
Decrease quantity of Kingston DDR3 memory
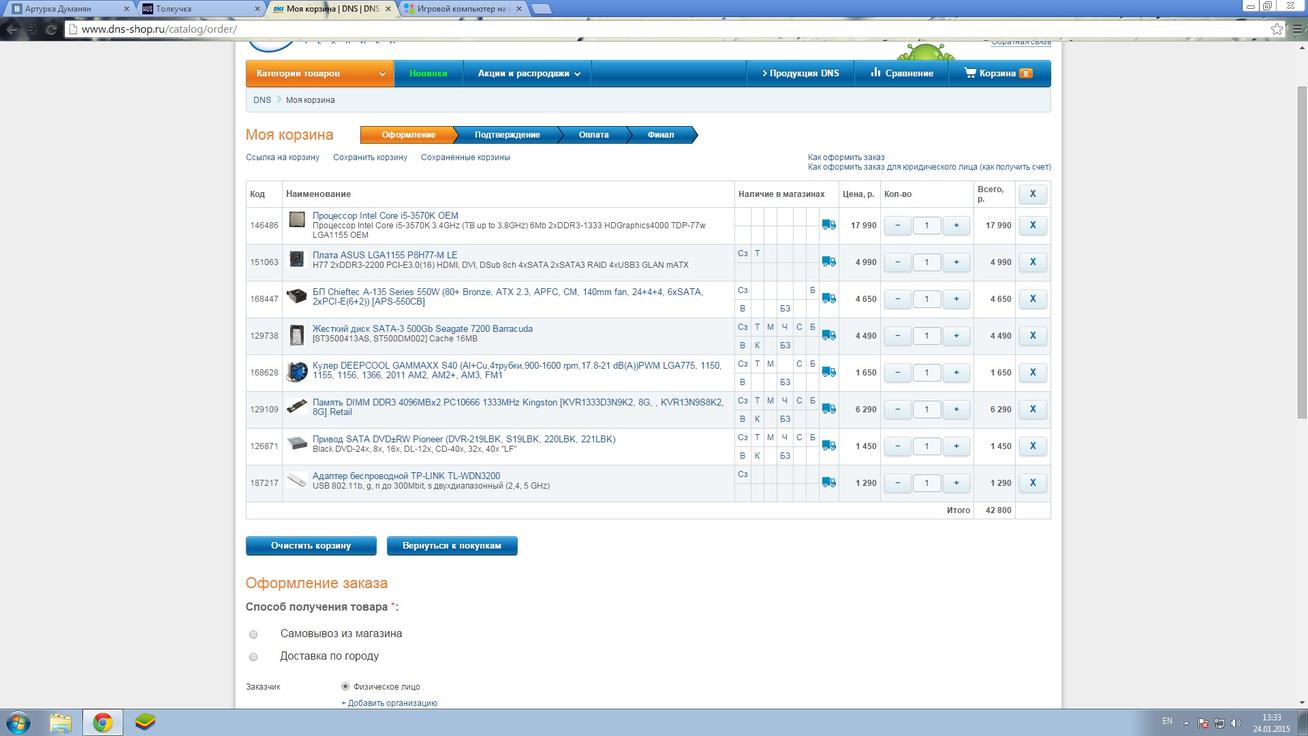898,409
